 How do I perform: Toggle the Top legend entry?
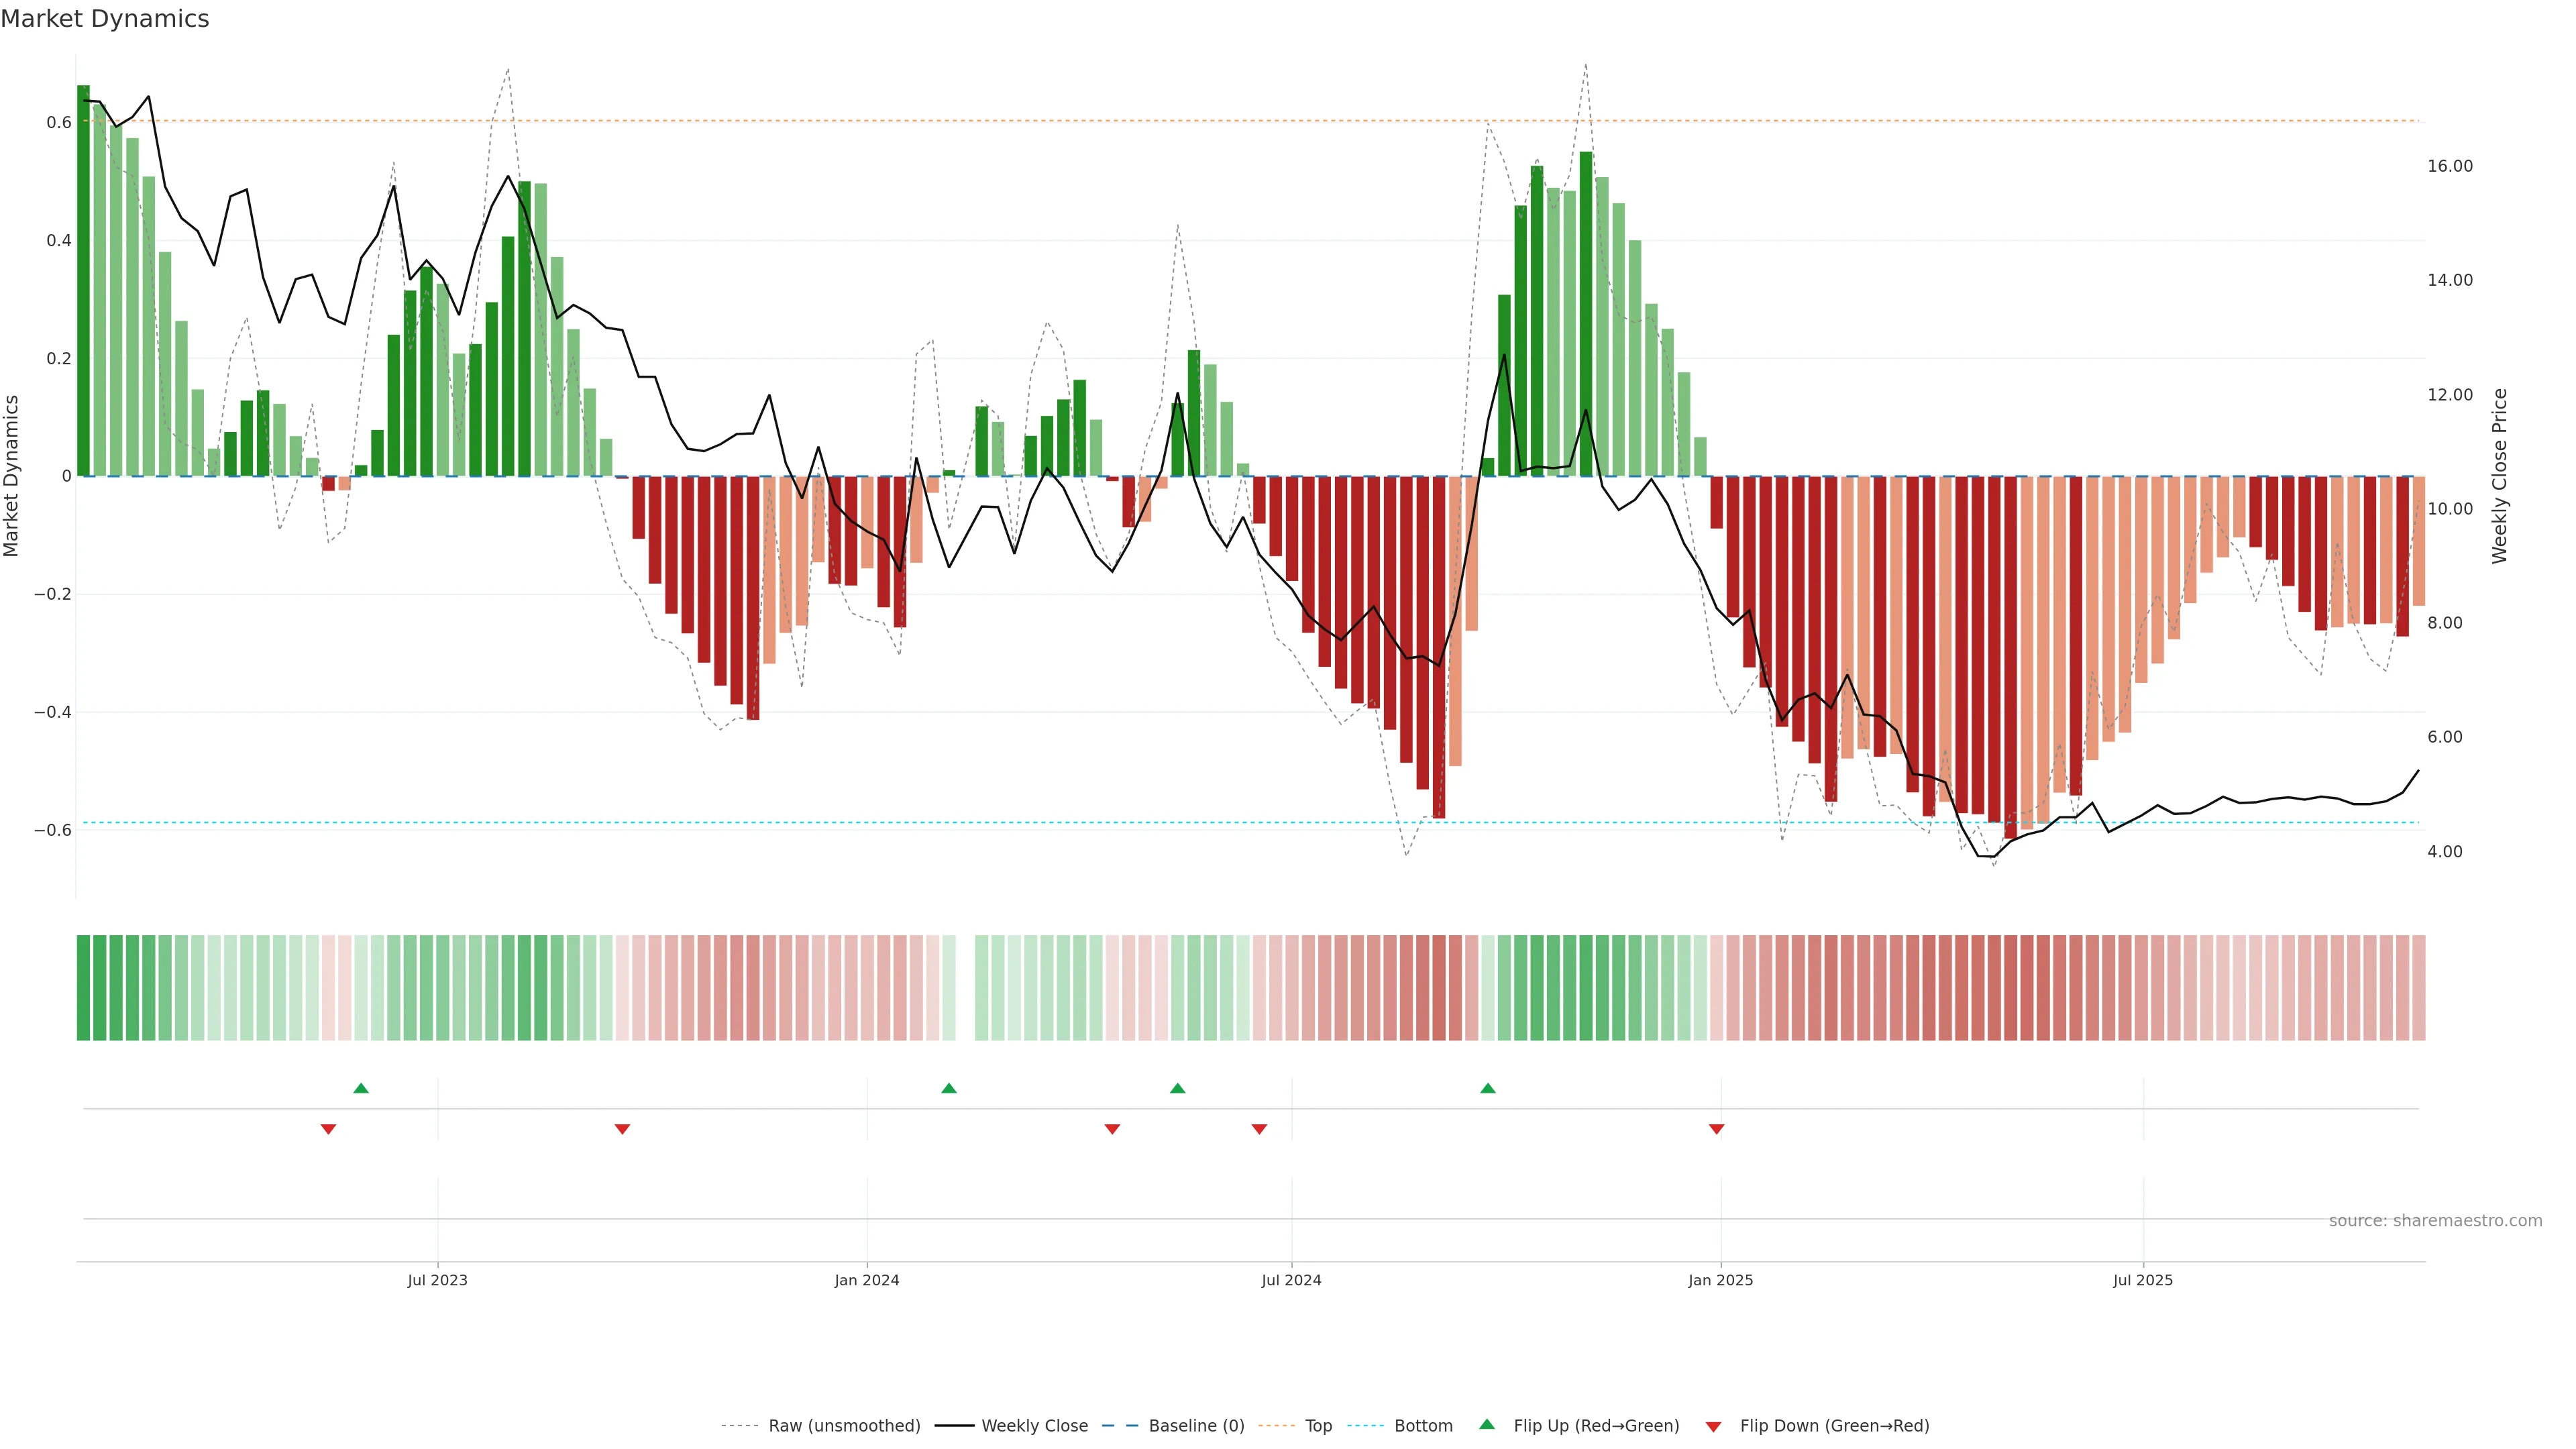[1318, 1426]
